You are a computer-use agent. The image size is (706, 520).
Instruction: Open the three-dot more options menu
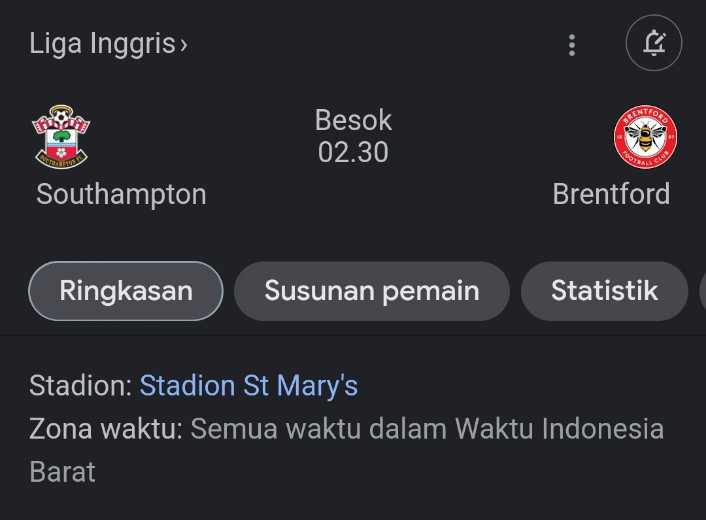[572, 45]
